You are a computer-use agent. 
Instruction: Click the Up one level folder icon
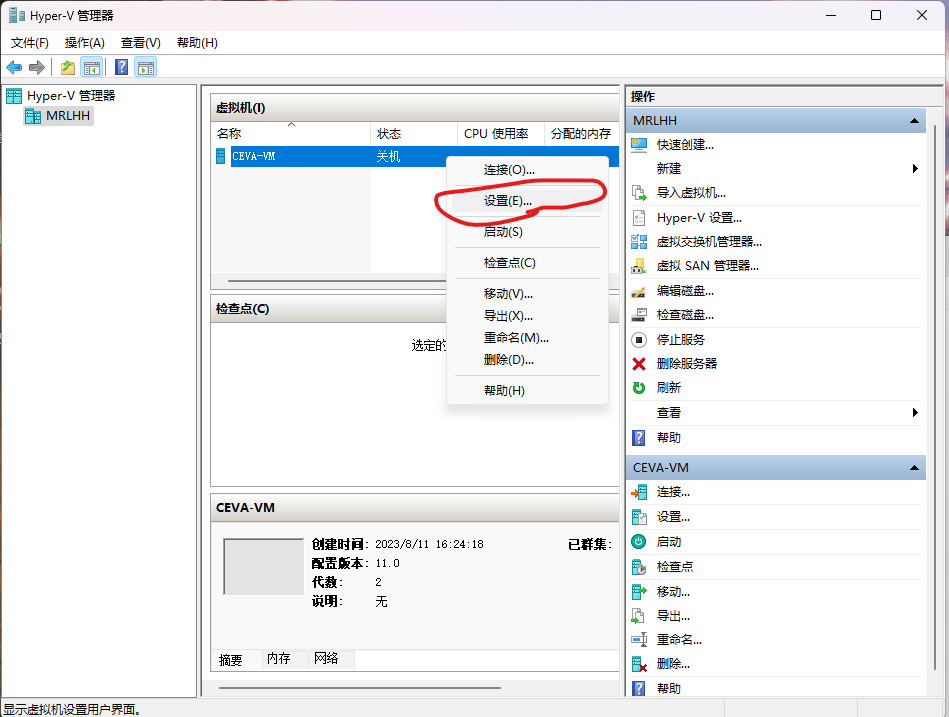(68, 67)
